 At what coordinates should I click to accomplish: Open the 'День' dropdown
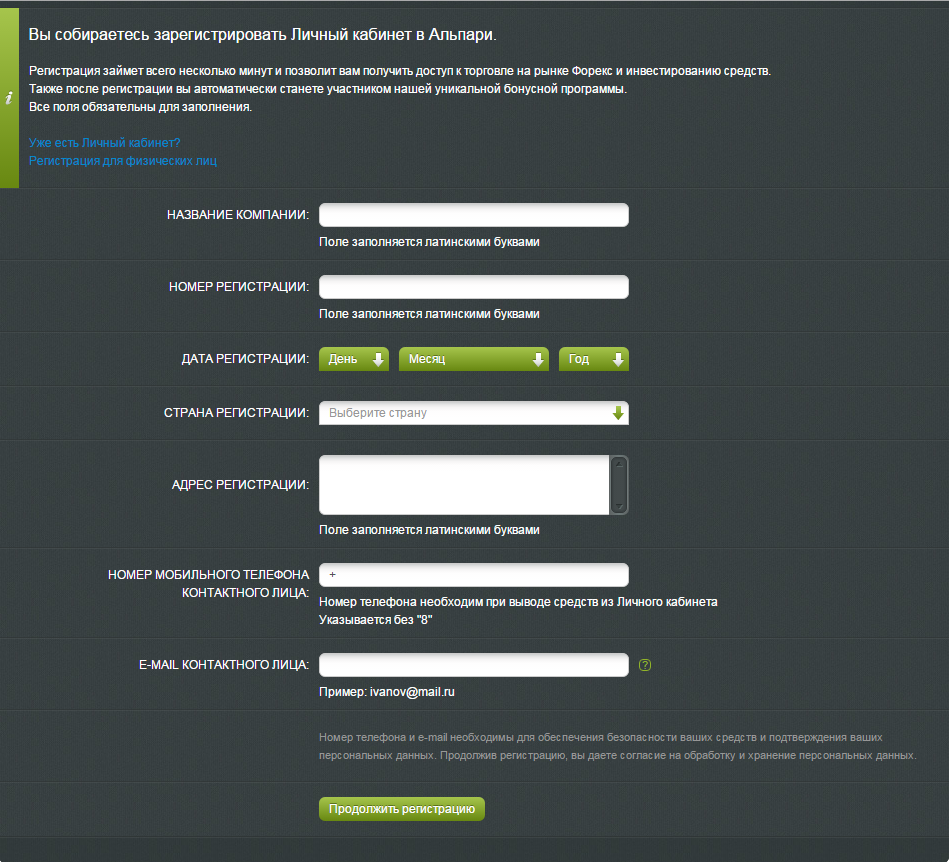353,359
